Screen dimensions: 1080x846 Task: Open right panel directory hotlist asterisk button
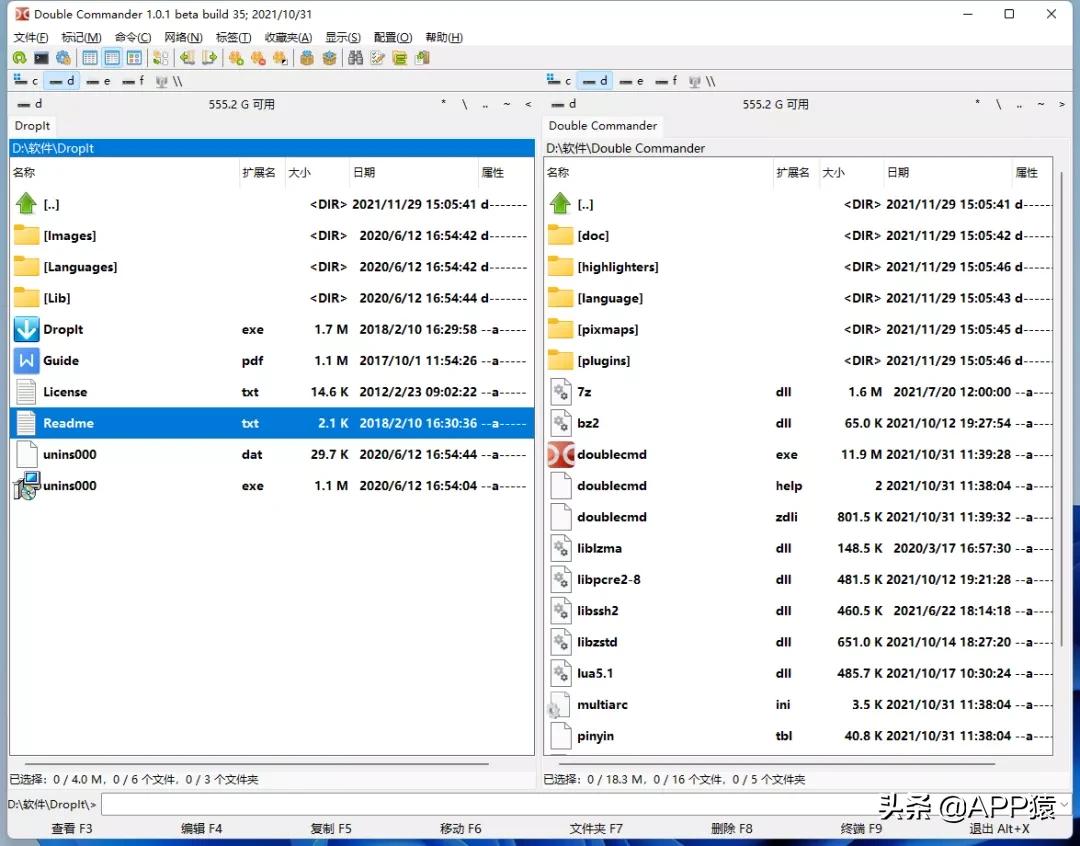[978, 104]
